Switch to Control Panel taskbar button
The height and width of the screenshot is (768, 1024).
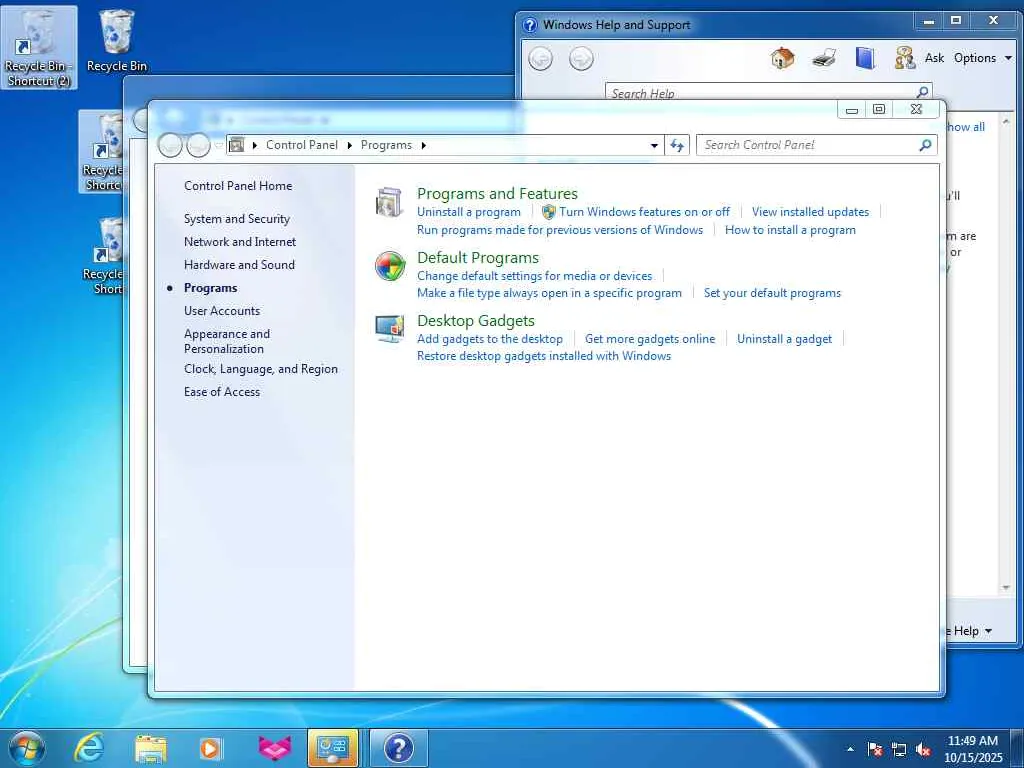coord(333,748)
